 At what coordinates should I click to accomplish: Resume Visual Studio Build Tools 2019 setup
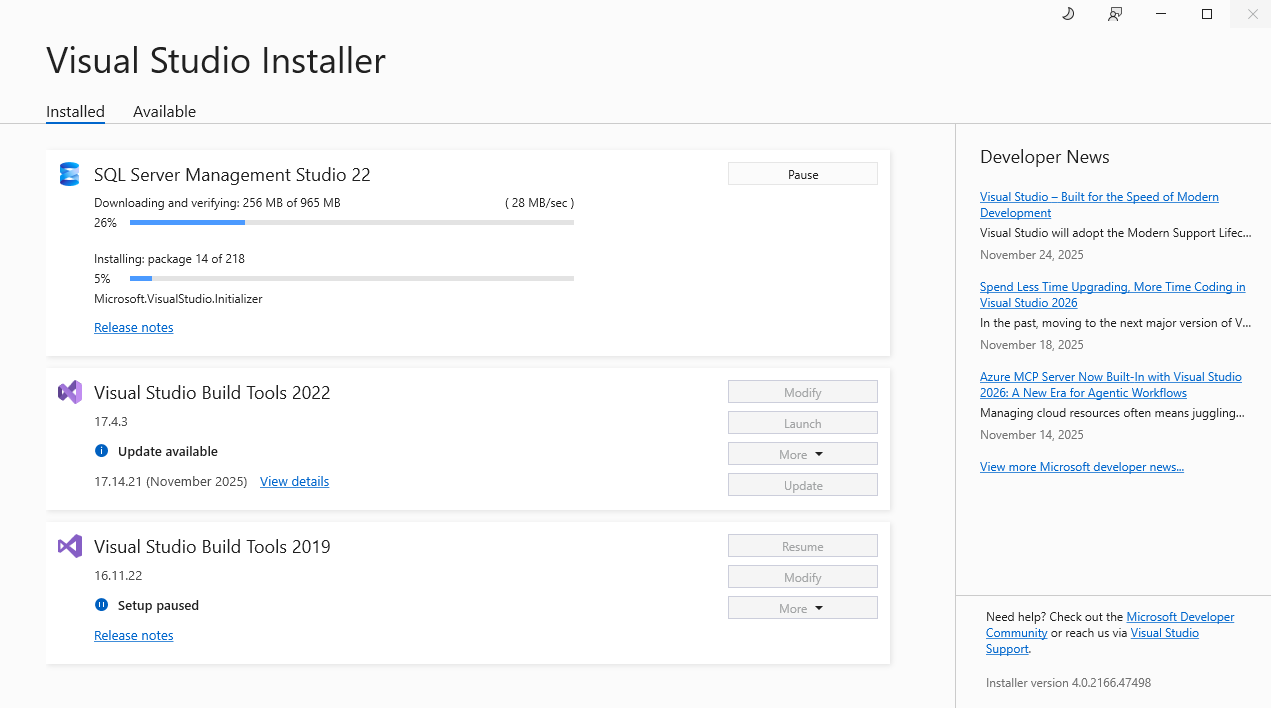(x=802, y=545)
